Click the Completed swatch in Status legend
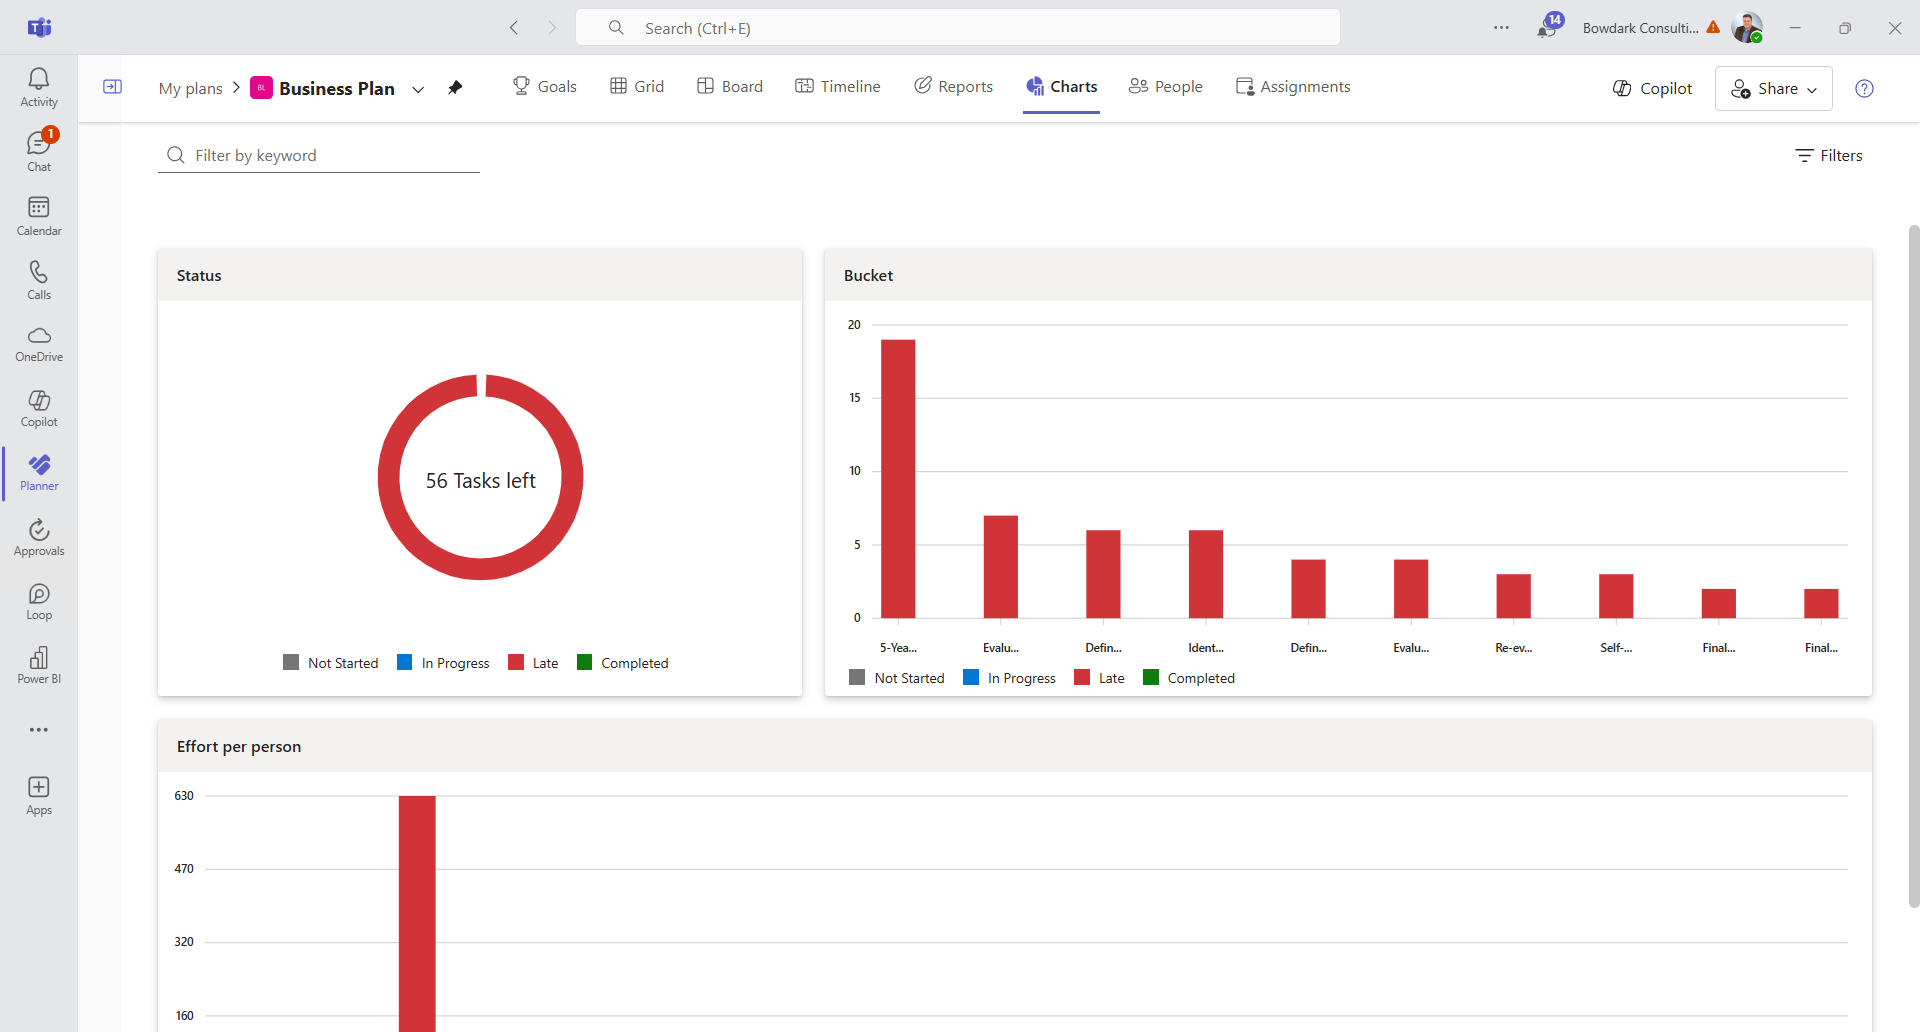The height and width of the screenshot is (1032, 1920). (585, 662)
